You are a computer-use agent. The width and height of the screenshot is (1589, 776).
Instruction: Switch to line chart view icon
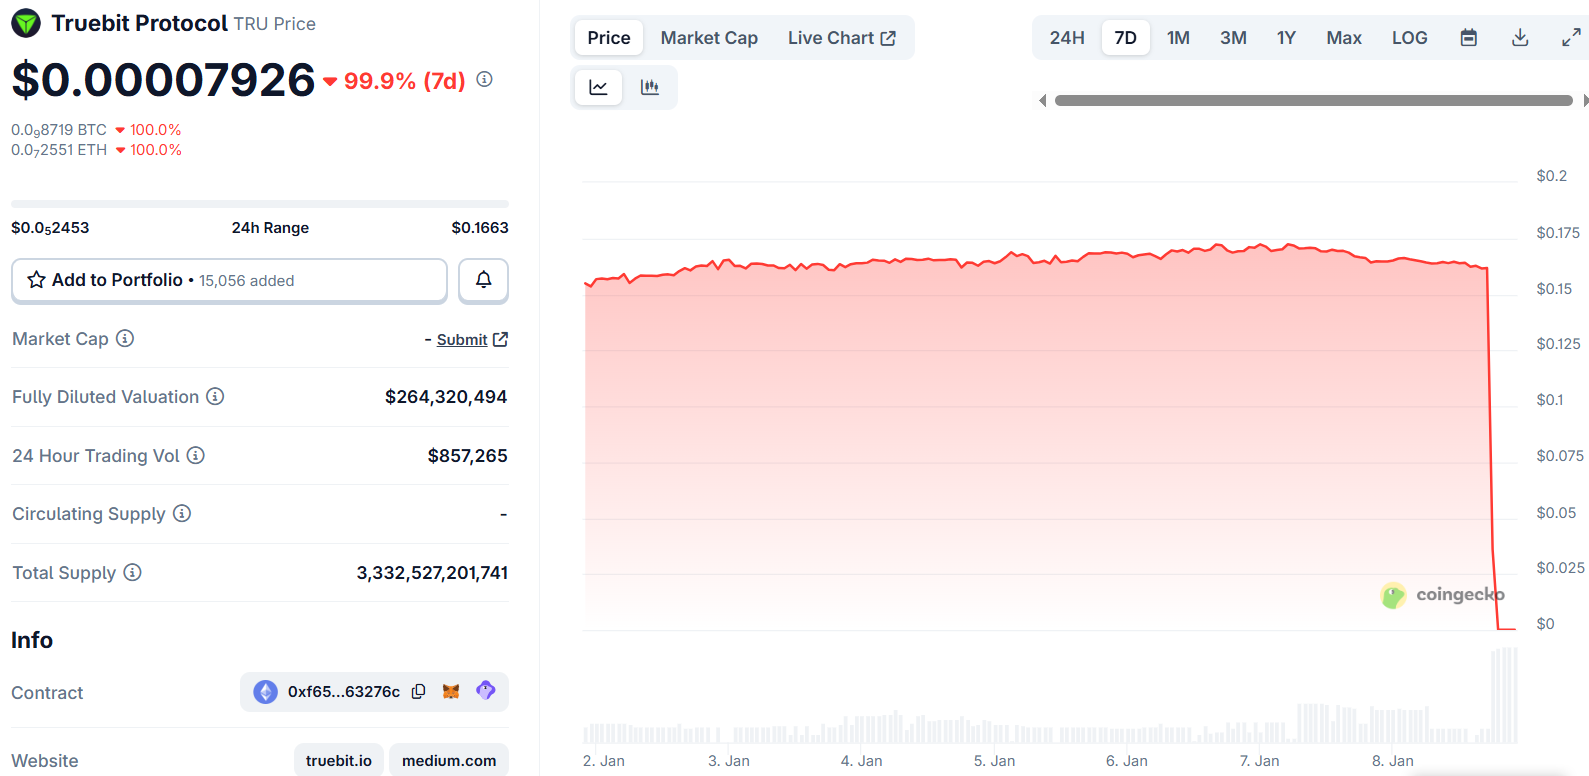598,87
